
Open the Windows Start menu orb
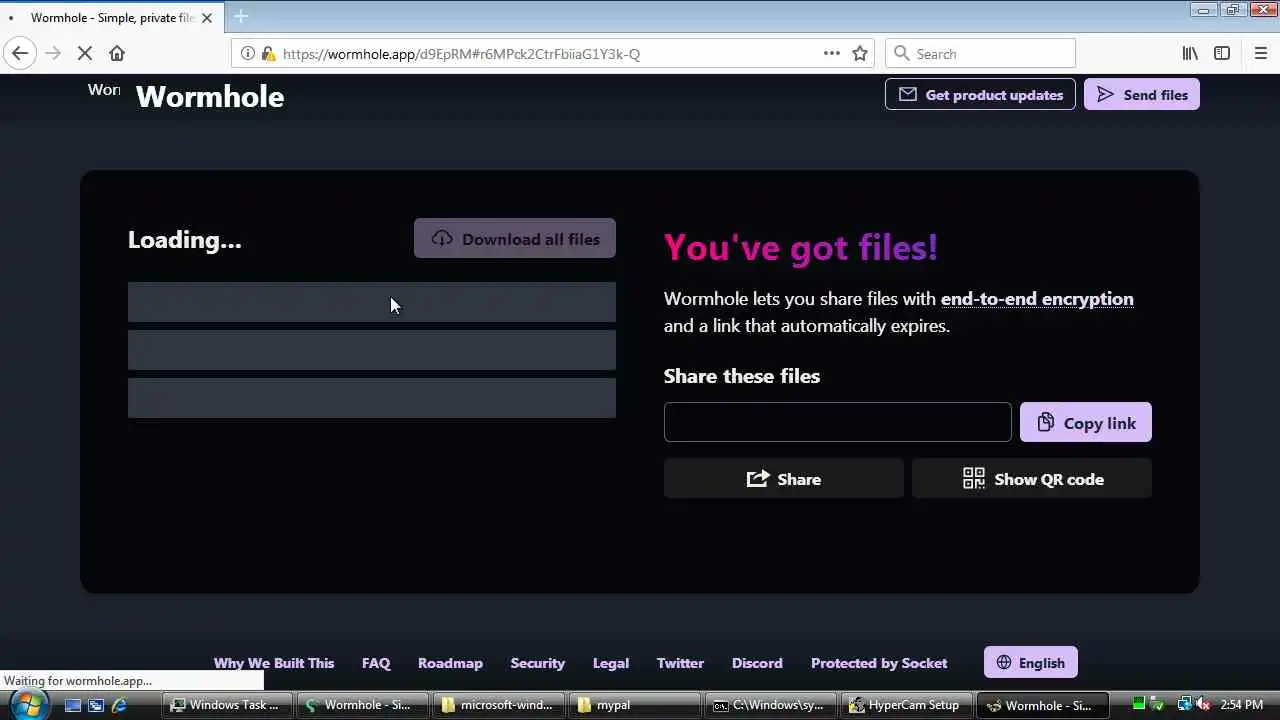28,705
